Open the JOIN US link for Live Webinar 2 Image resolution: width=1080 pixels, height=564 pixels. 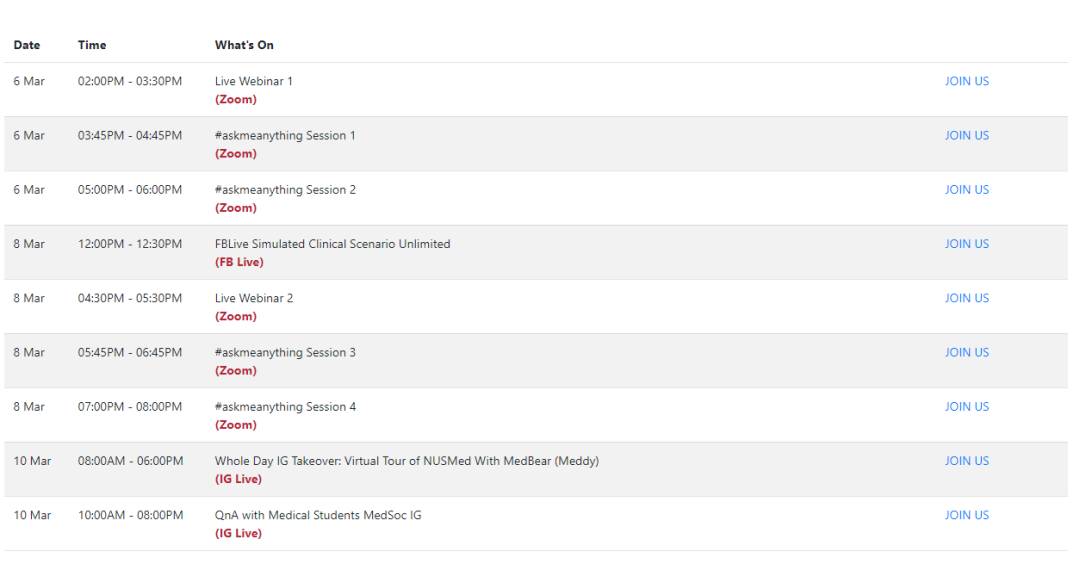(966, 298)
